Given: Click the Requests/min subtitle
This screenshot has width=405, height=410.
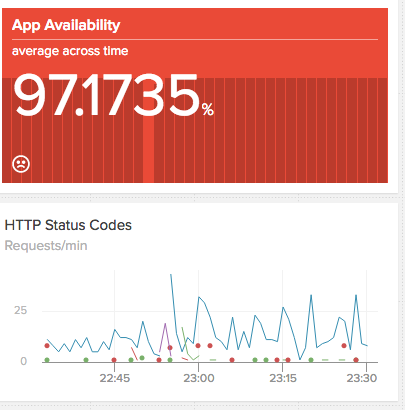Looking at the screenshot, I should (x=46, y=246).
